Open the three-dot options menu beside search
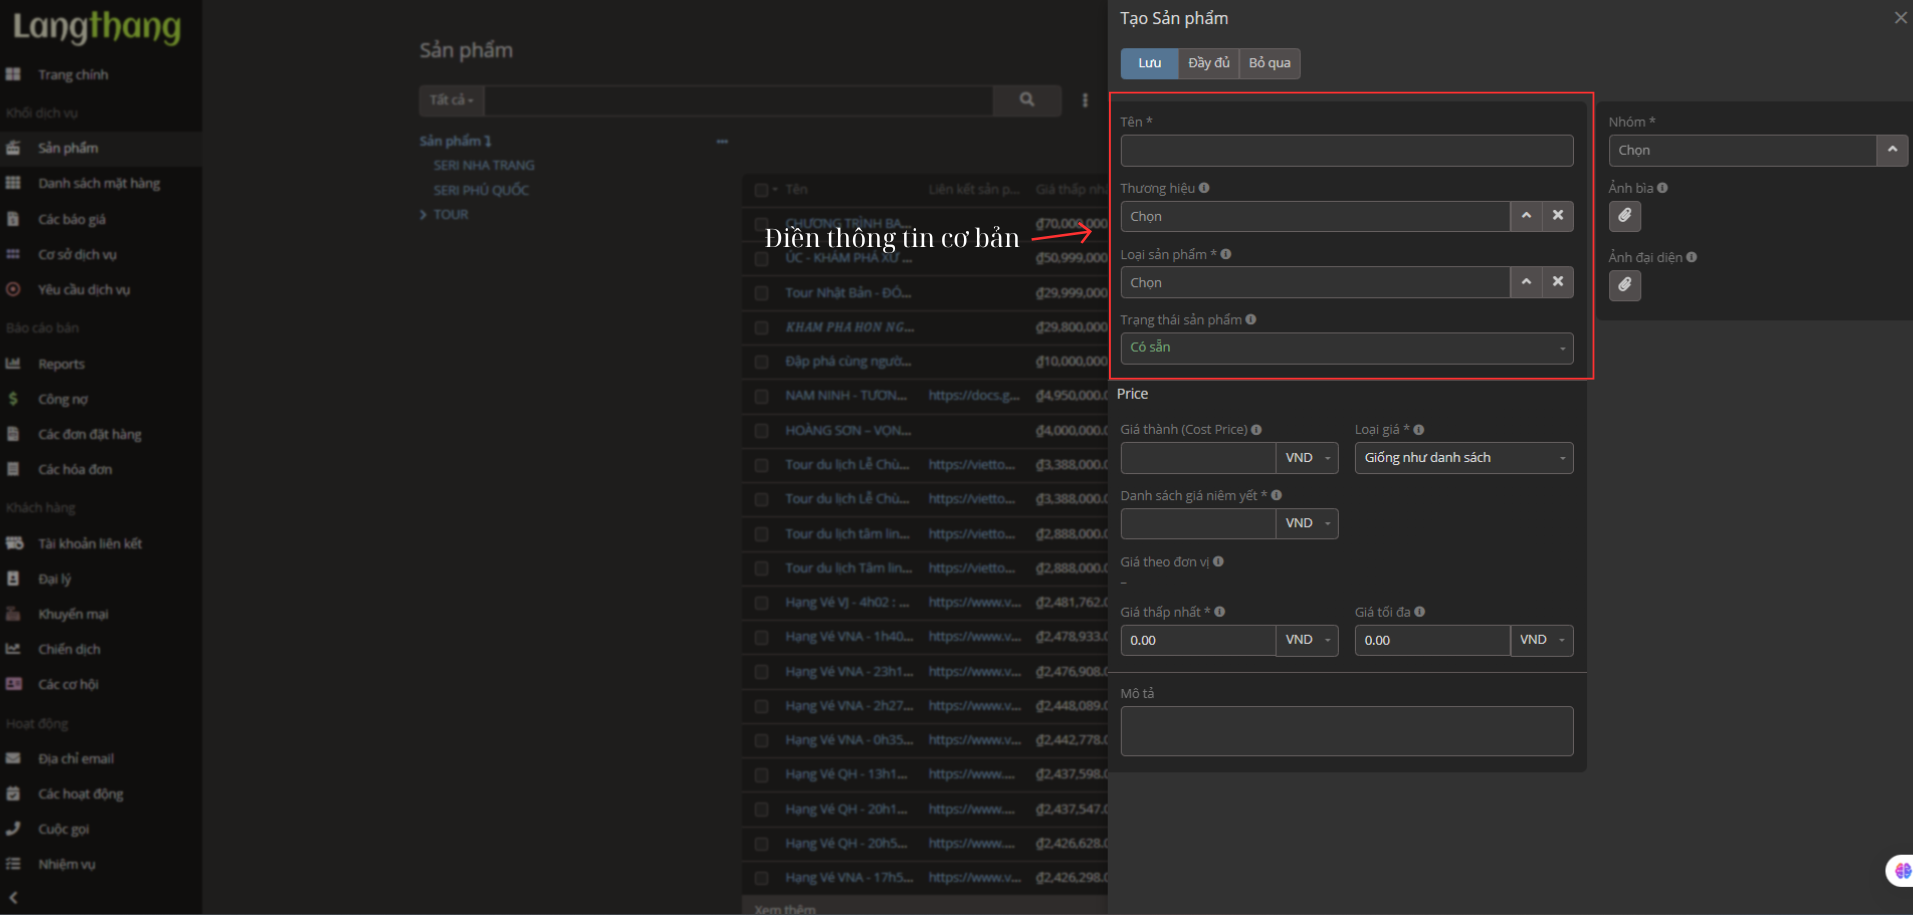Image resolution: width=1913 pixels, height=915 pixels. point(1085,100)
